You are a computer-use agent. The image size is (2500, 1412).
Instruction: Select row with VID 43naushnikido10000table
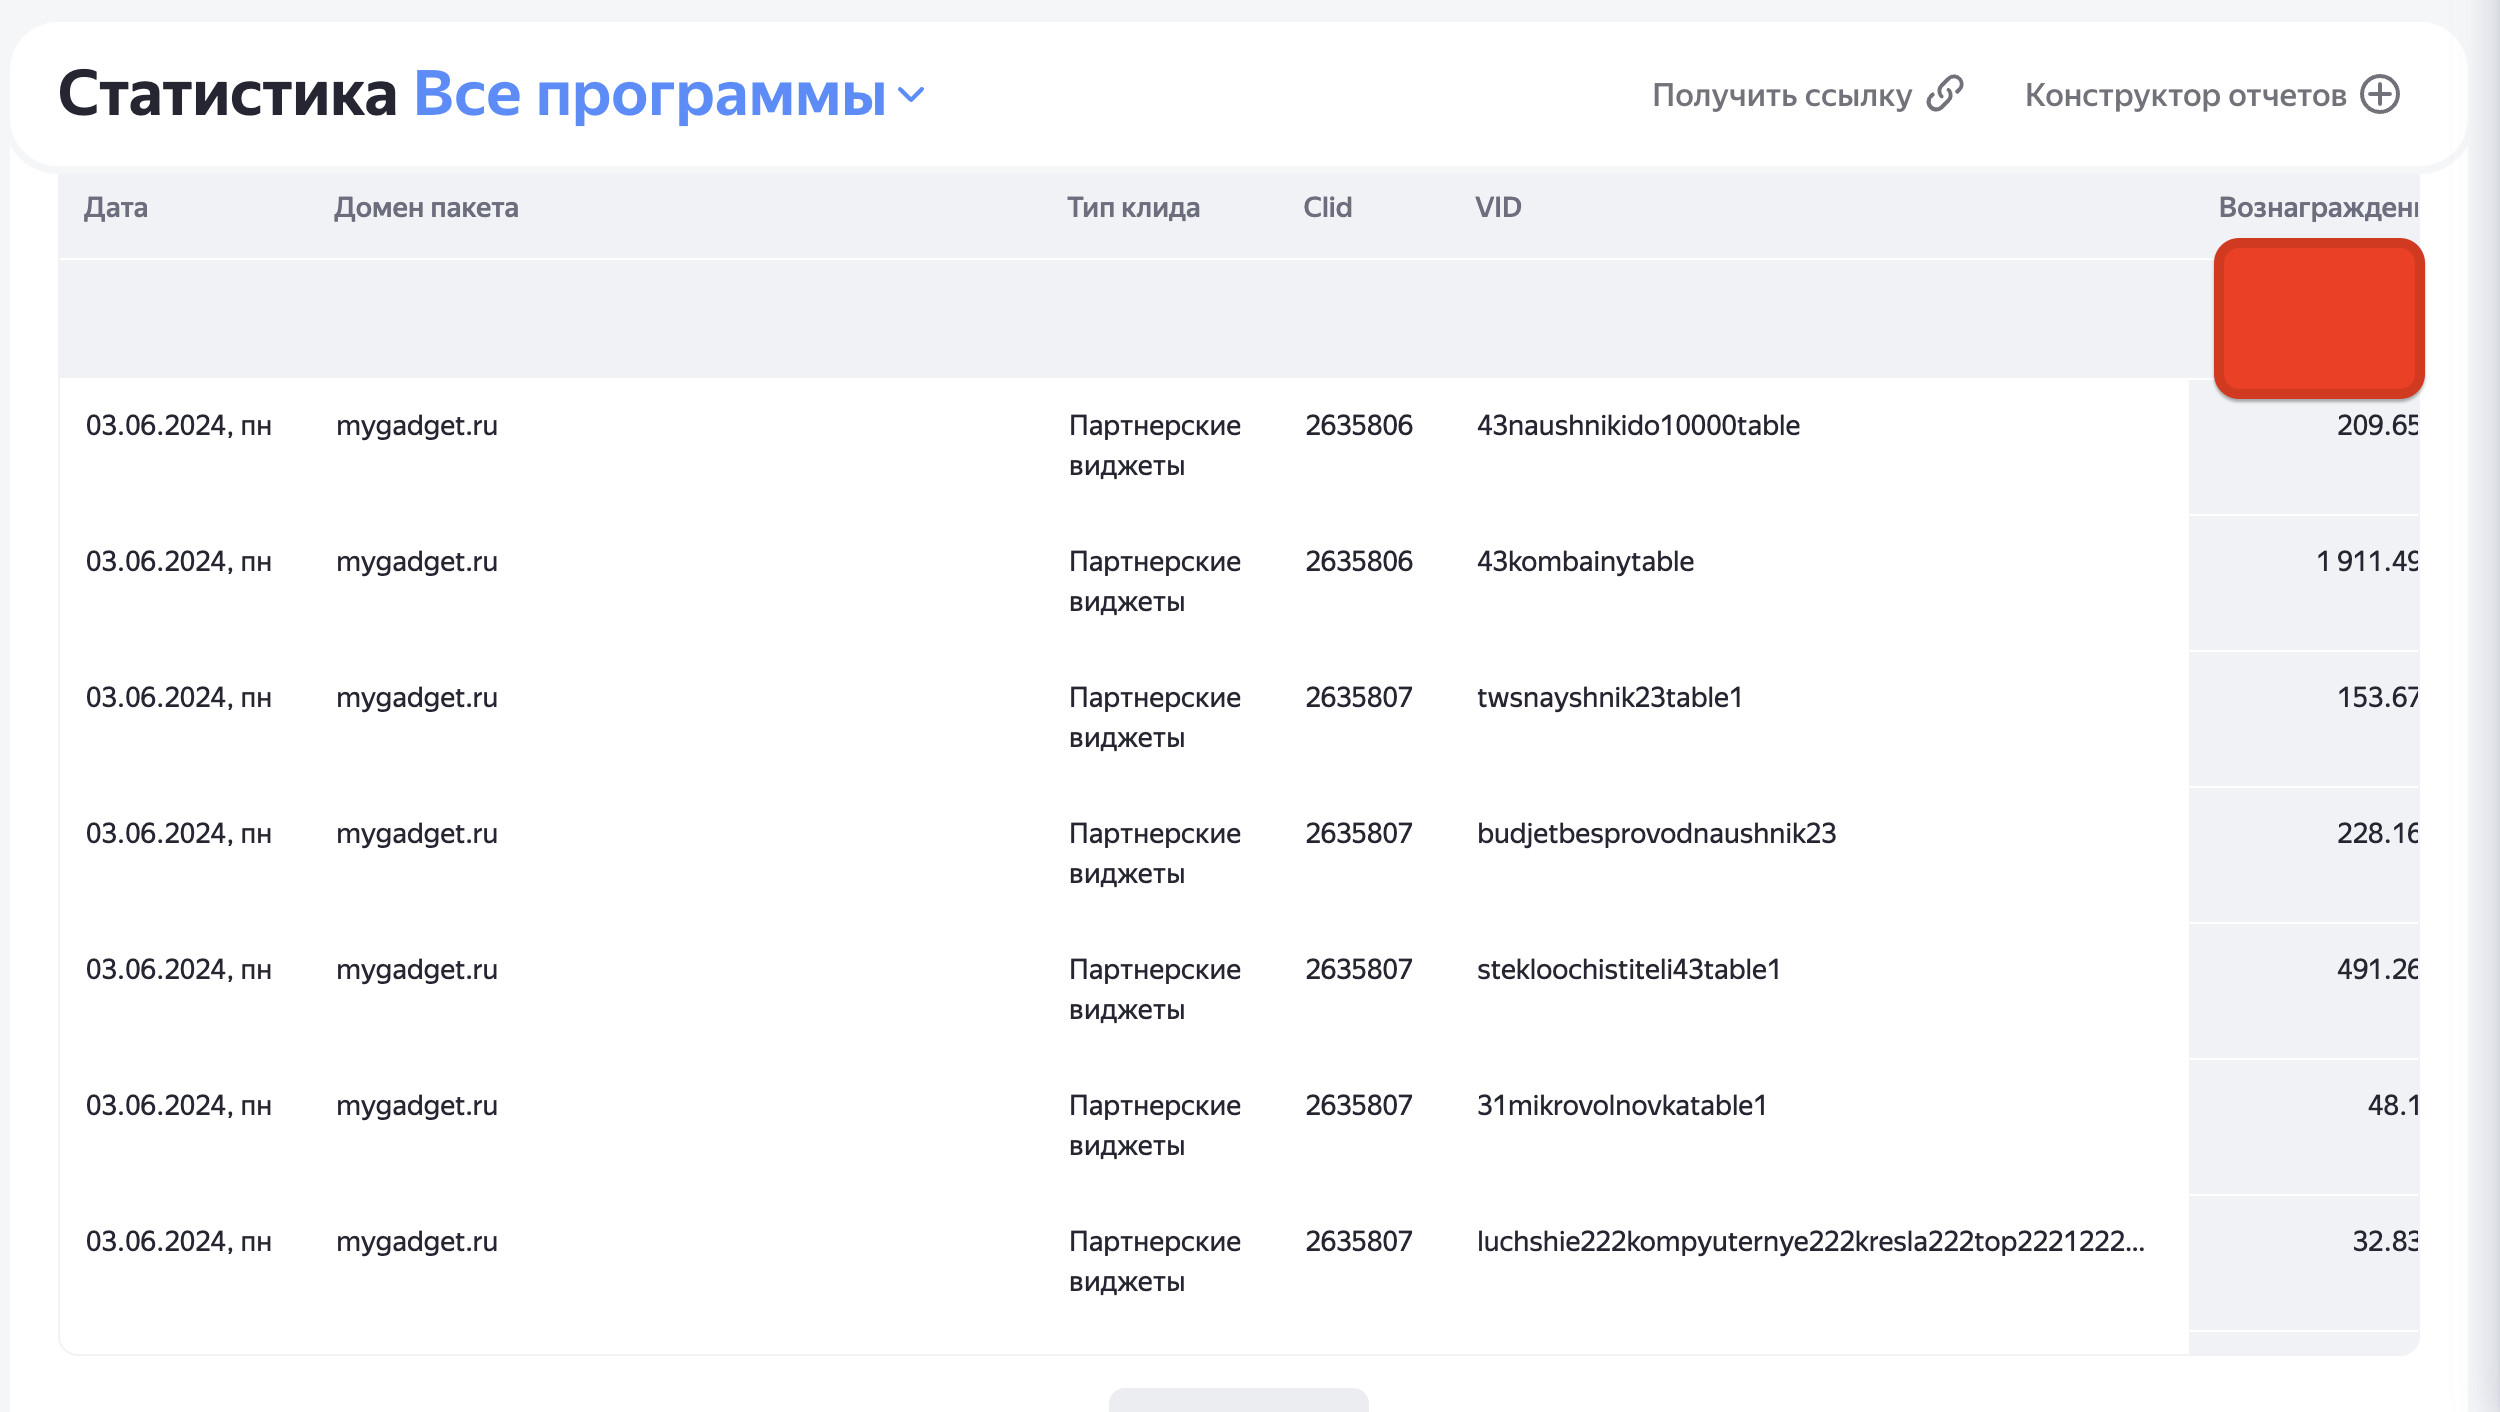(x=1638, y=426)
